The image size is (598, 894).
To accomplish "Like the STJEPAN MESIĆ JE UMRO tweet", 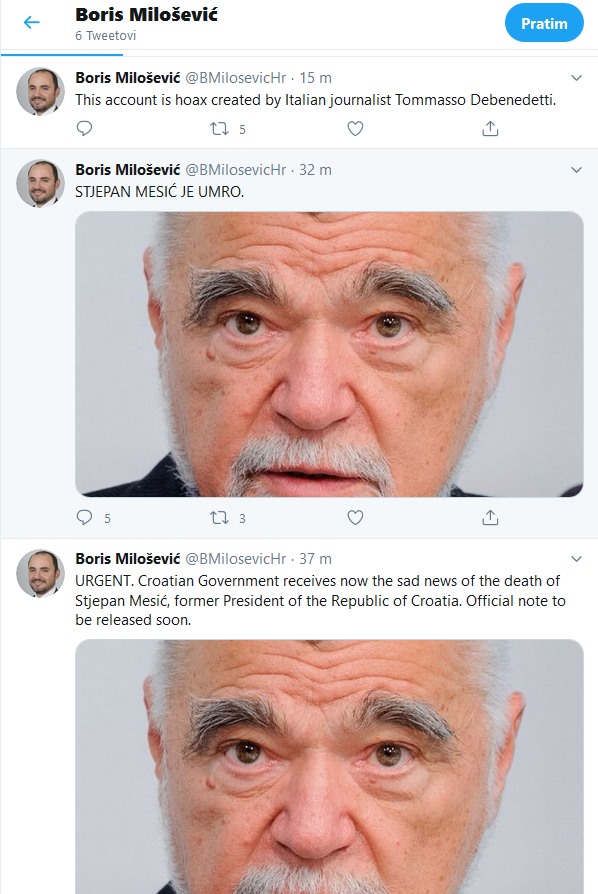I will (x=354, y=517).
